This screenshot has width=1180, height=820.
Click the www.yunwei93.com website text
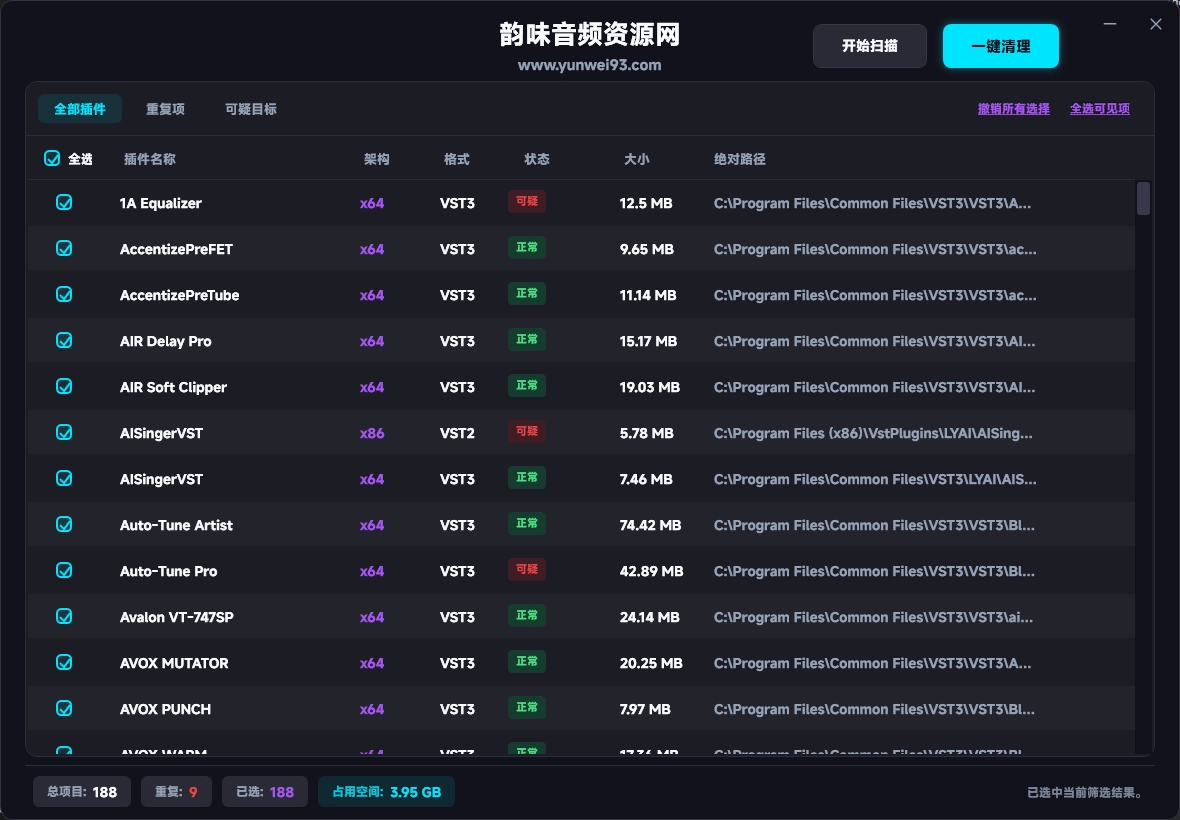coord(590,65)
